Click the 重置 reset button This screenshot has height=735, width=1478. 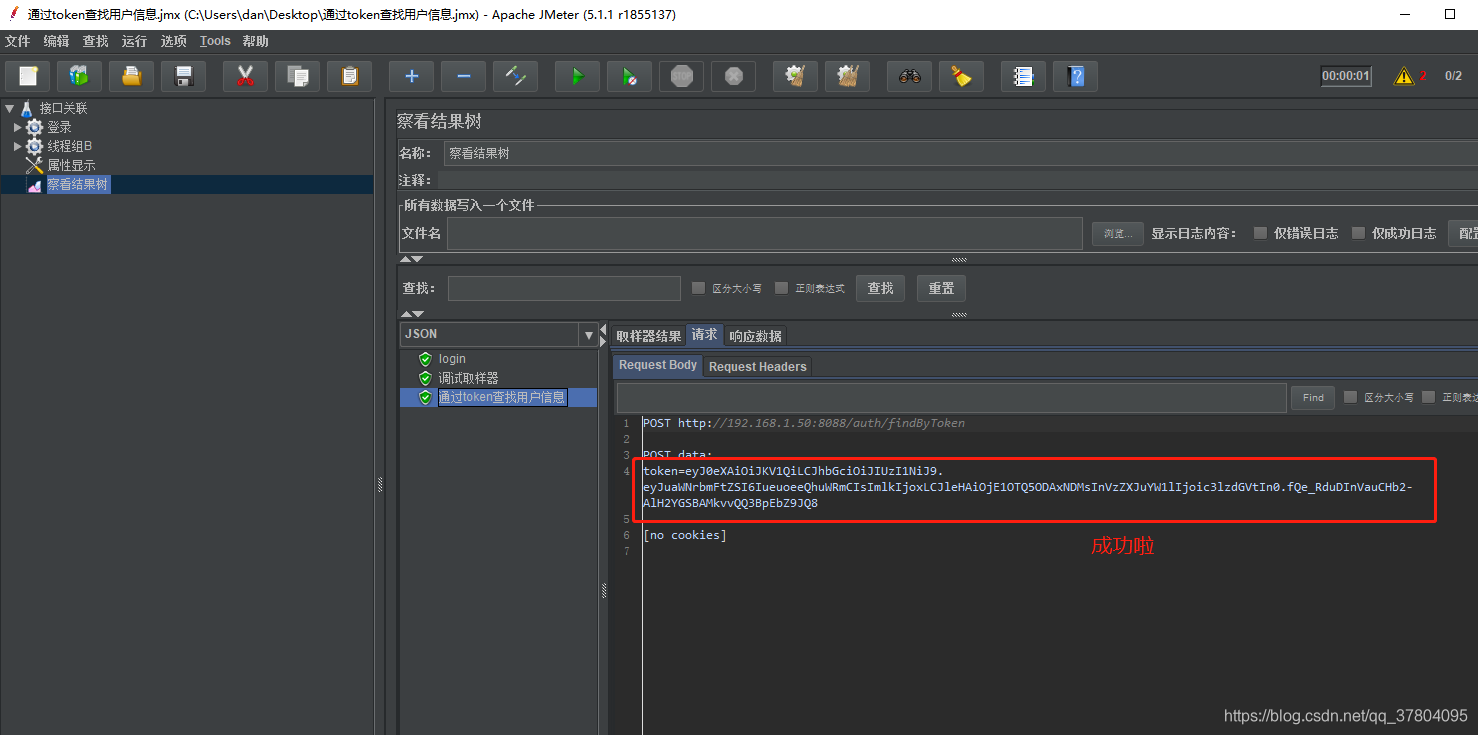click(x=941, y=288)
